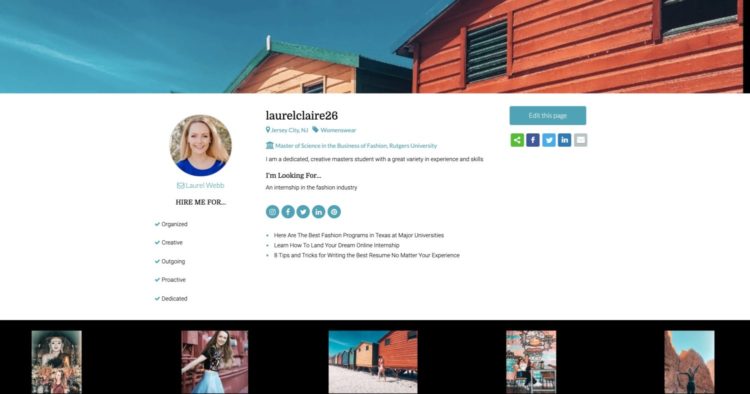The image size is (750, 394).
Task: Open the beach huts gallery thumbnail
Action: click(x=373, y=362)
